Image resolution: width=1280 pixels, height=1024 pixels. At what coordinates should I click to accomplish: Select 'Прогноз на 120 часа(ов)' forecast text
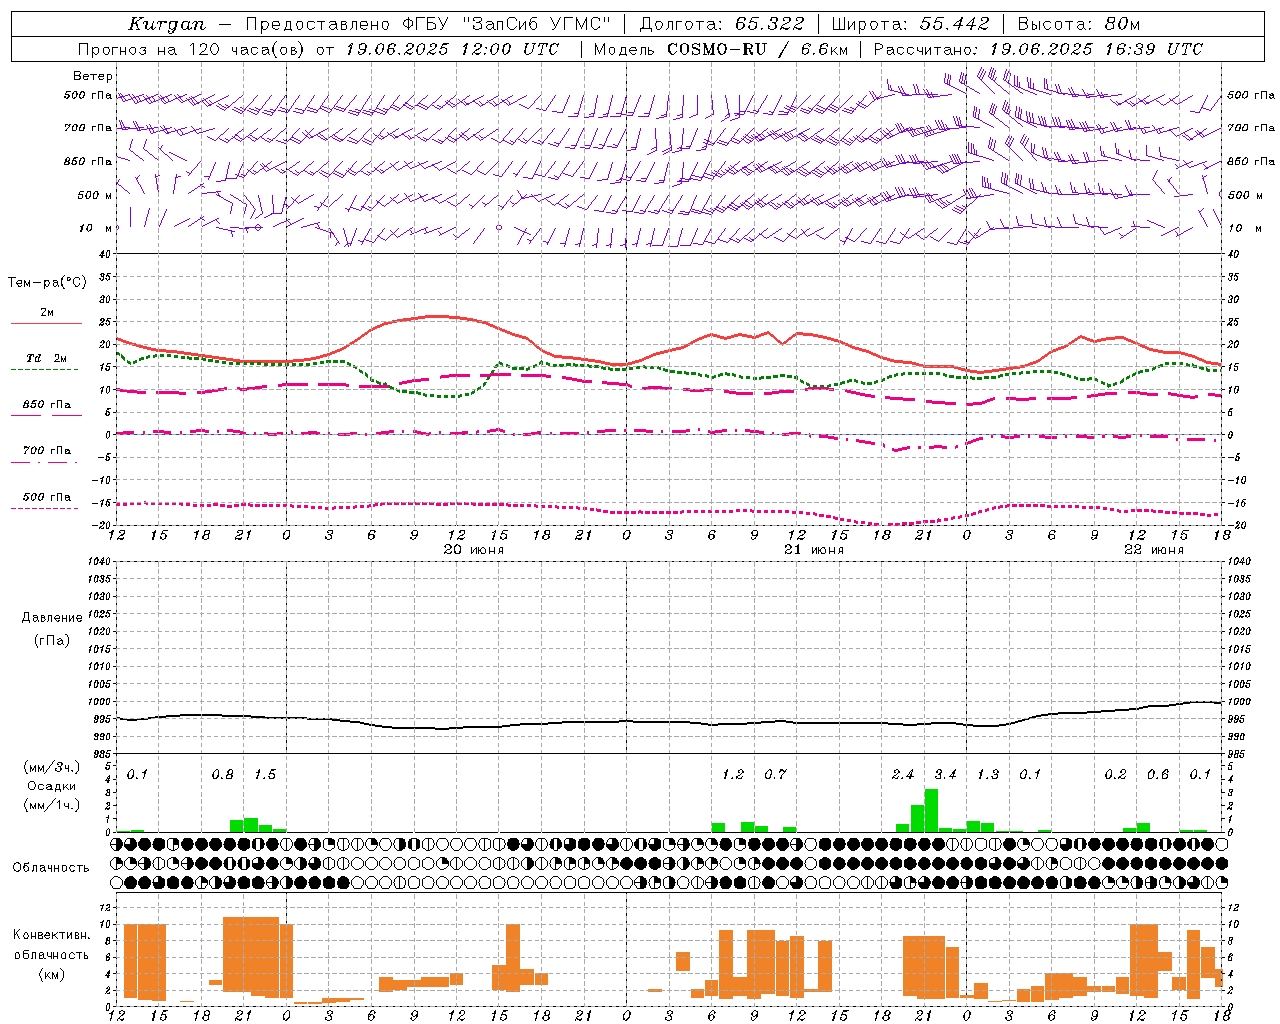pyautogui.click(x=192, y=49)
